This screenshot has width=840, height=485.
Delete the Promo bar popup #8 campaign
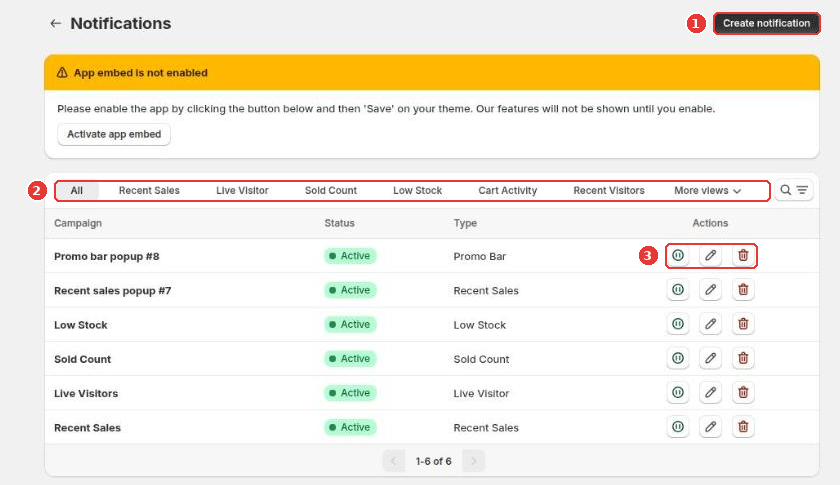pyautogui.click(x=743, y=256)
